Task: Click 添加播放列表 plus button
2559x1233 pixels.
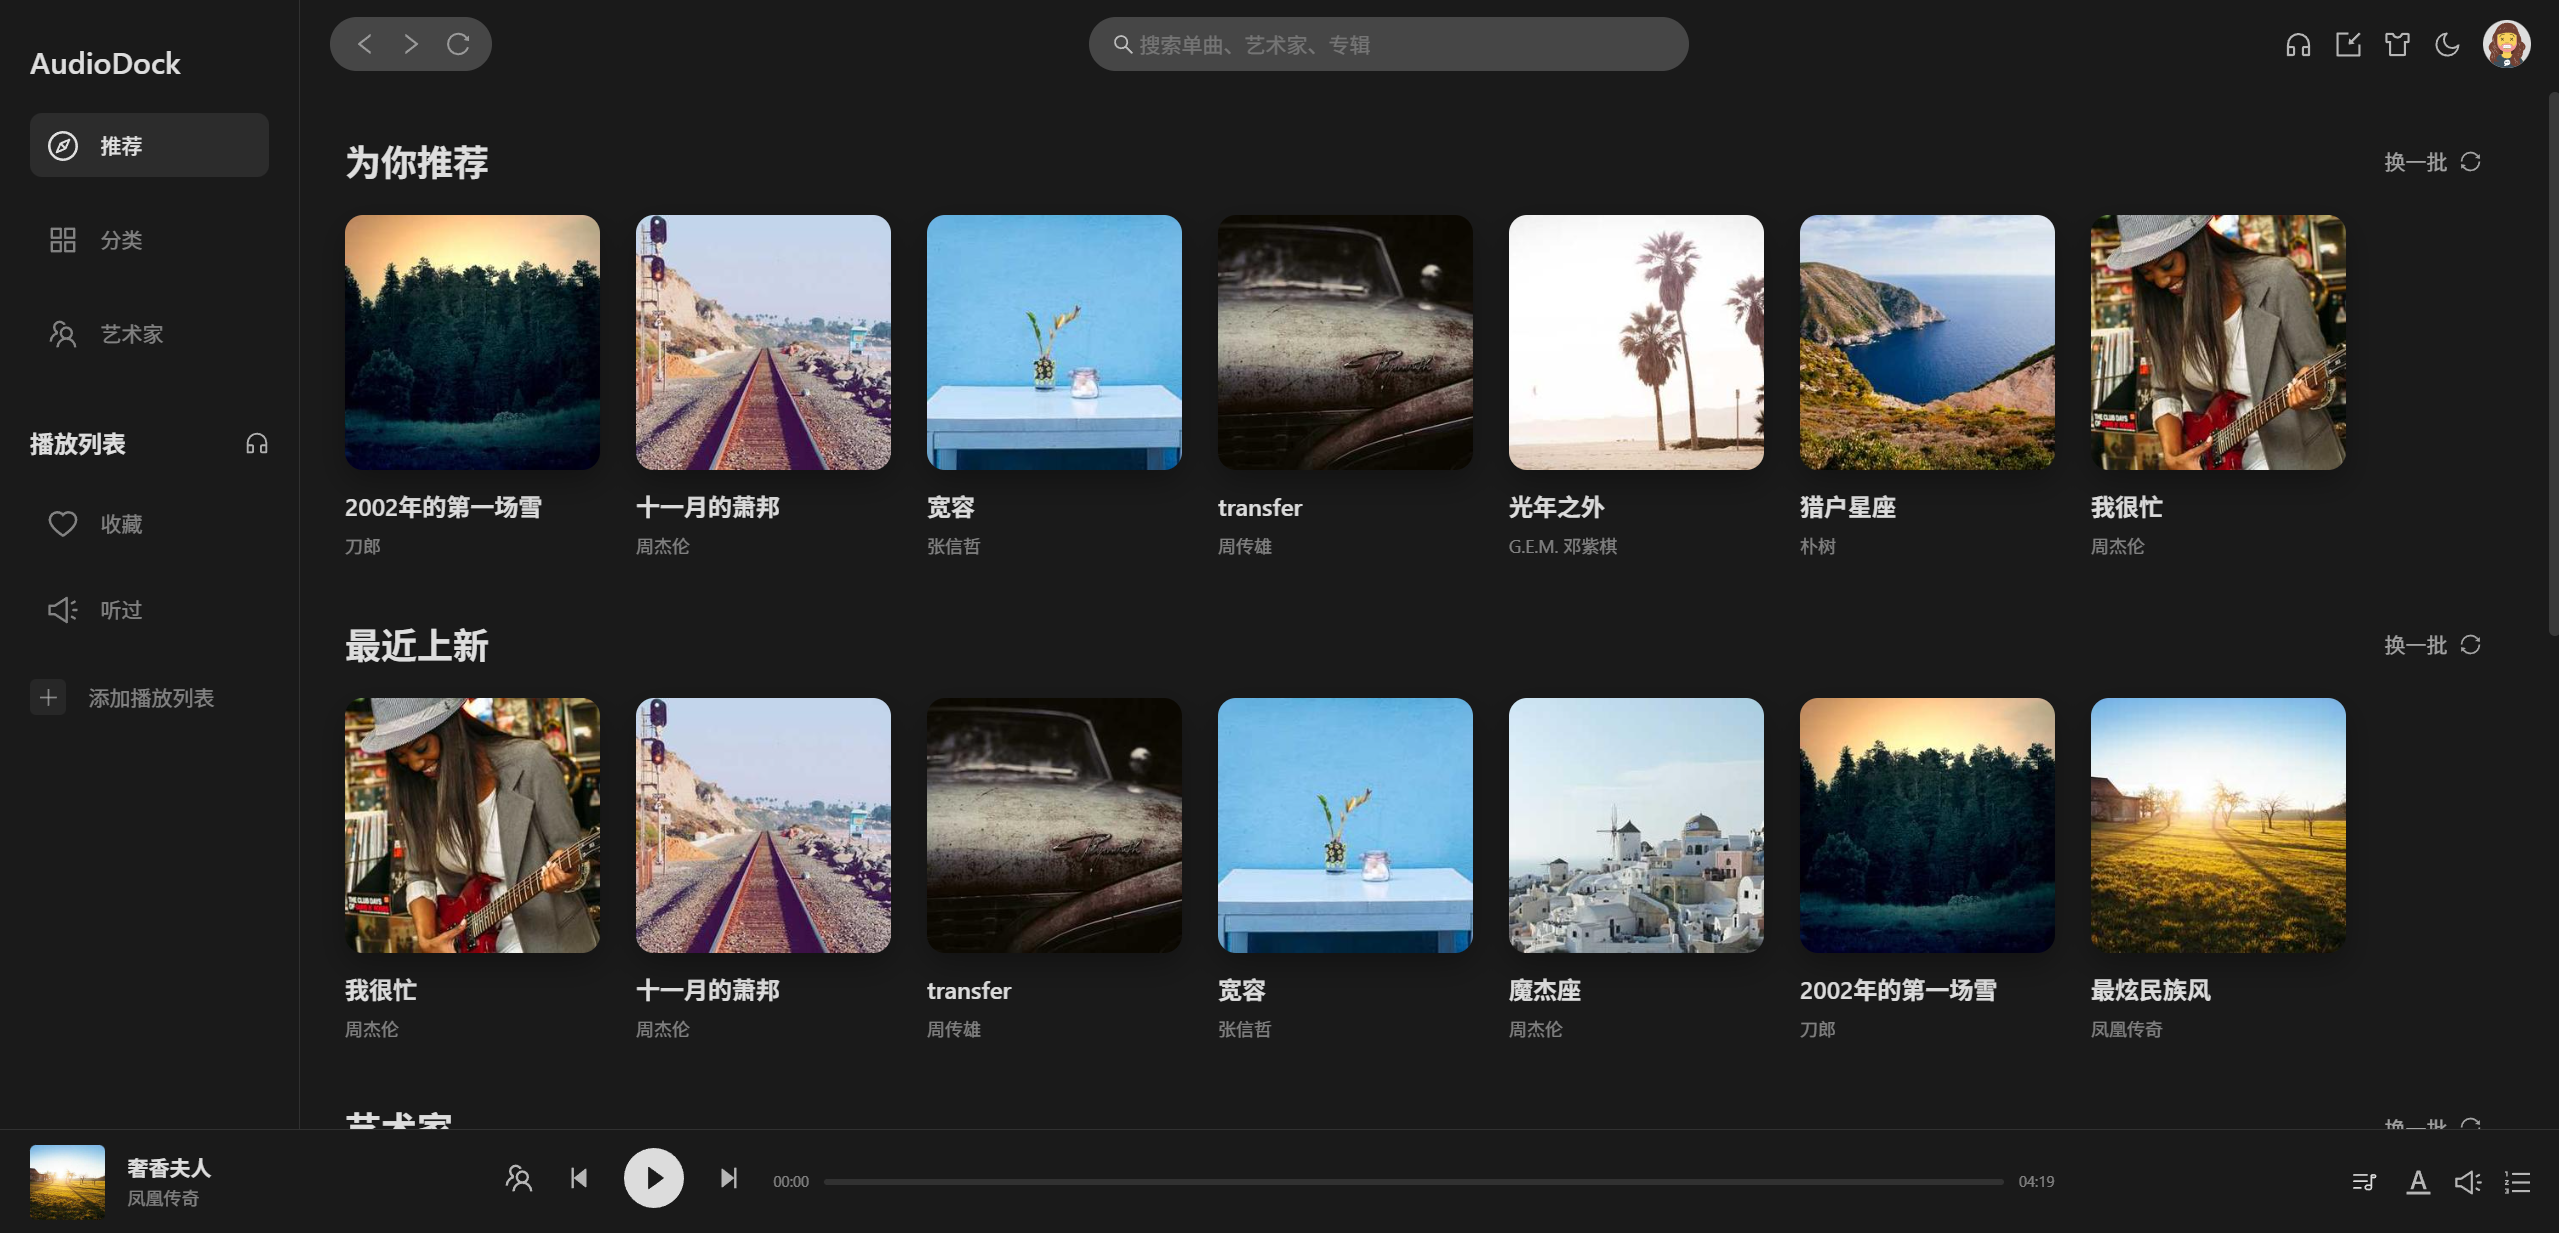Action: pos(48,697)
